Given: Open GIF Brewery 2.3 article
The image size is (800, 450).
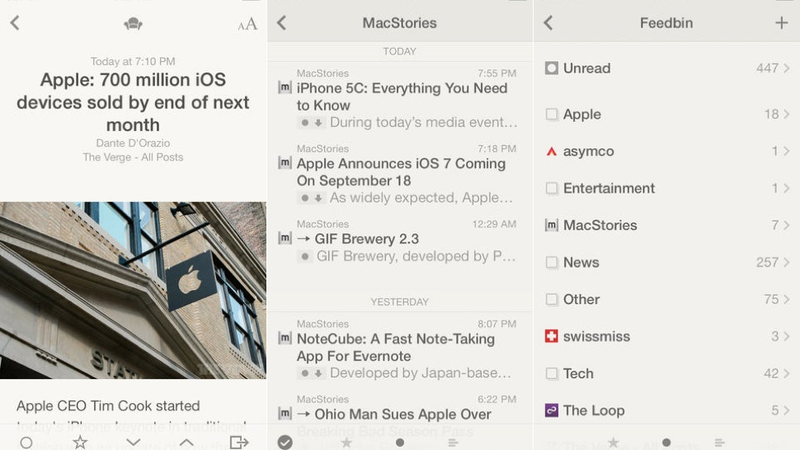Looking at the screenshot, I should click(x=400, y=241).
